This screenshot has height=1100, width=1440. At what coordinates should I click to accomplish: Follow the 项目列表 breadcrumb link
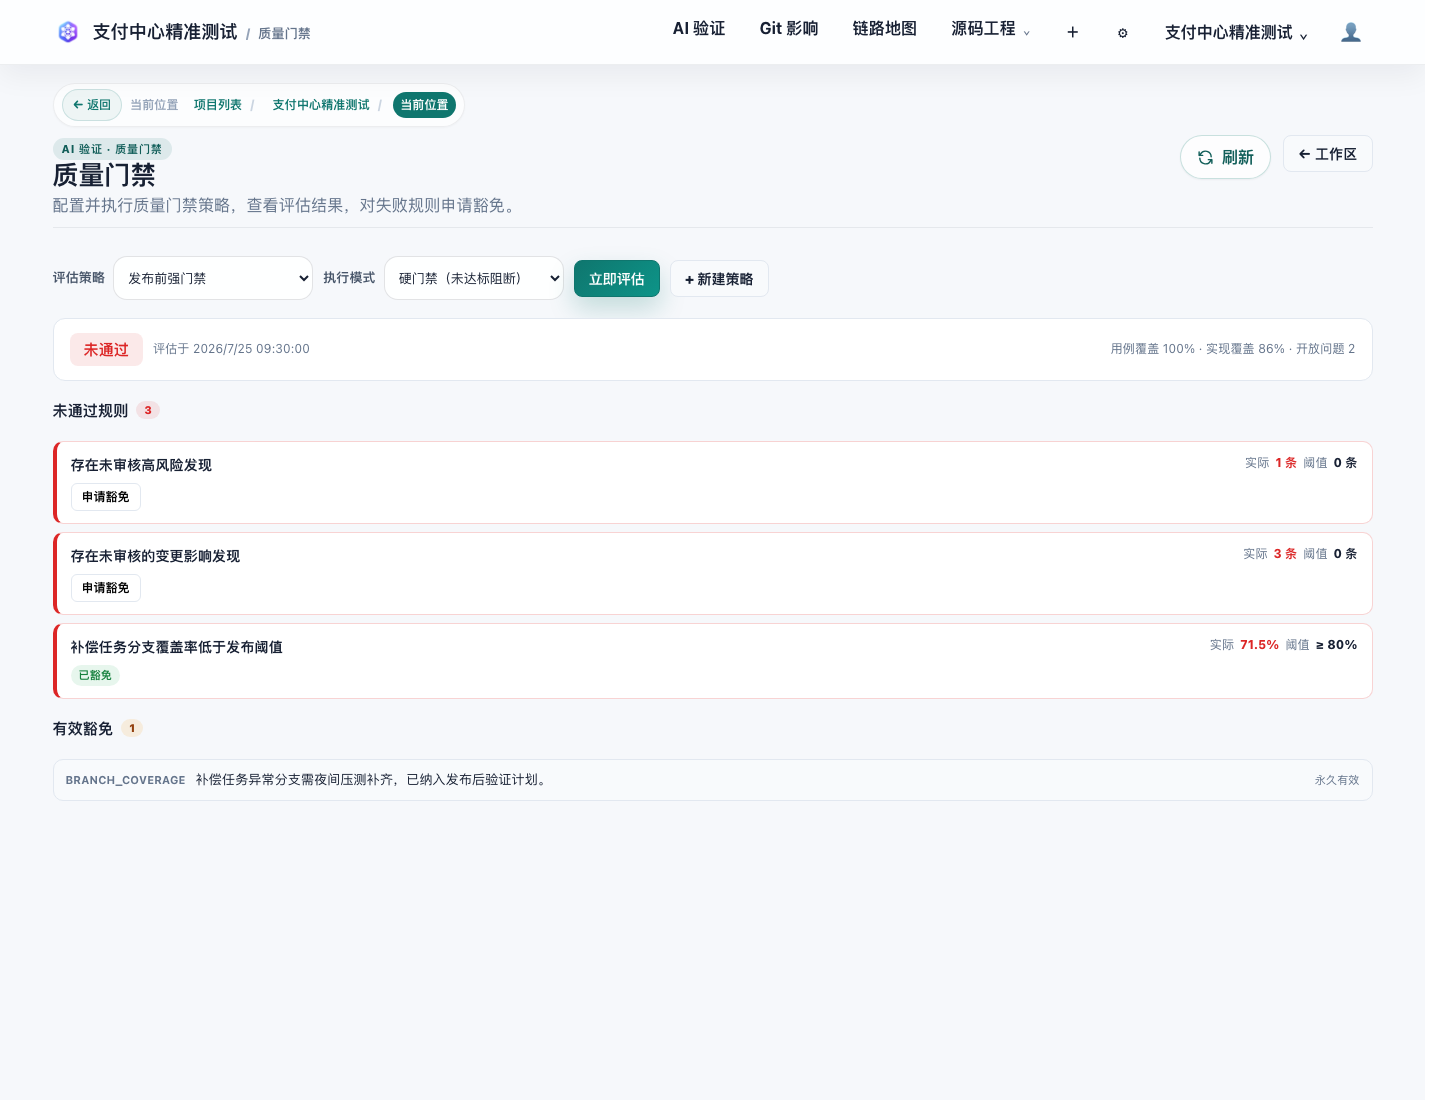pyautogui.click(x=218, y=105)
